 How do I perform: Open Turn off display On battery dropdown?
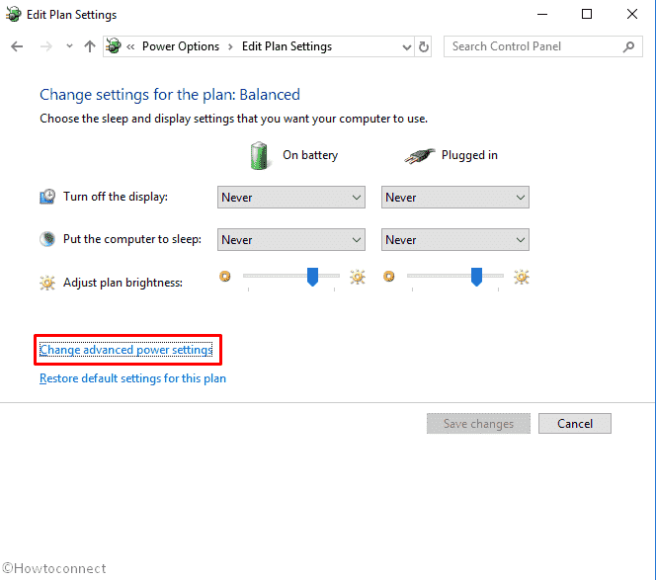click(291, 198)
